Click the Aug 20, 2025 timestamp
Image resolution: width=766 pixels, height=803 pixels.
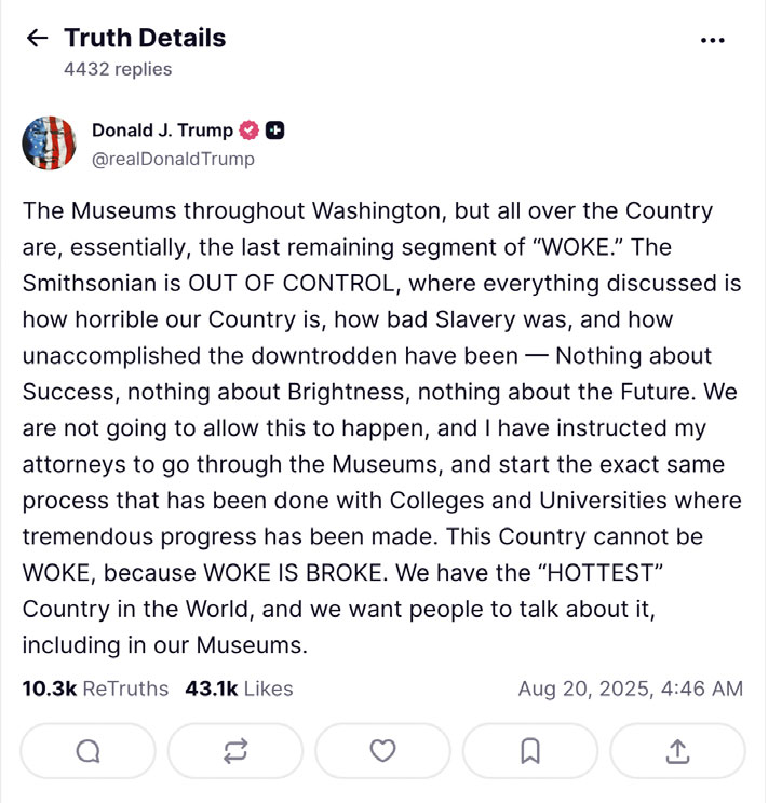pos(630,689)
